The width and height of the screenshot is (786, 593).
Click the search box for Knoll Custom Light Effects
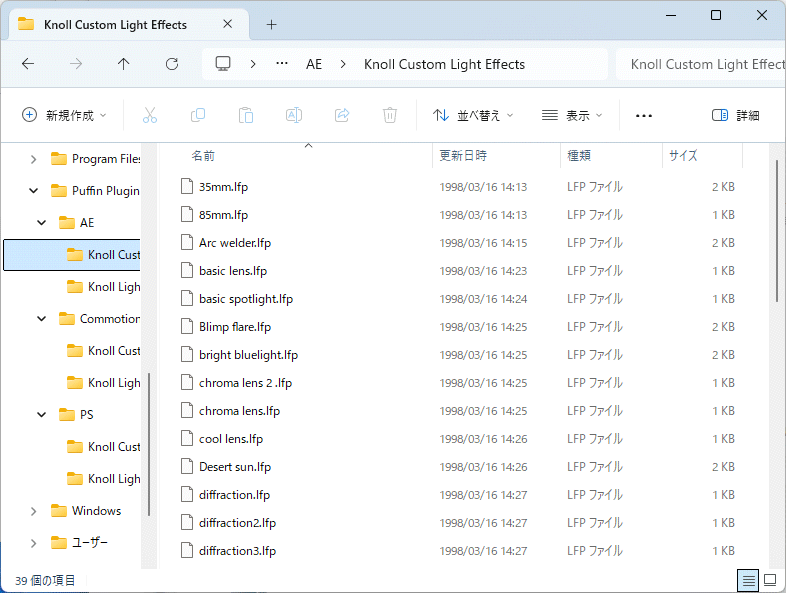point(700,64)
